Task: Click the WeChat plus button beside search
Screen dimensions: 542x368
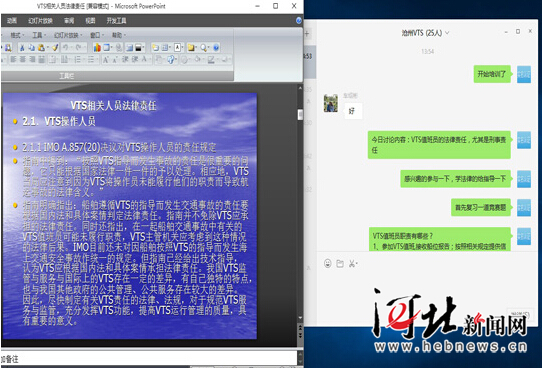Action: [307, 34]
